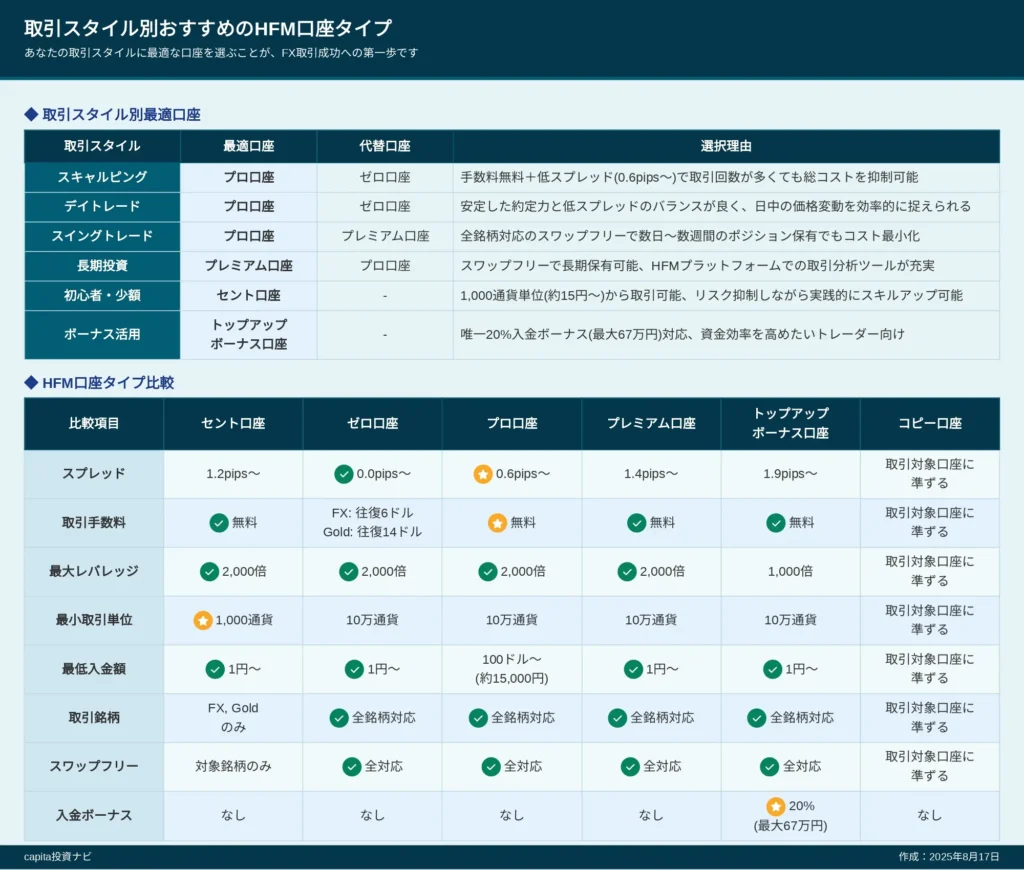
Task: Click check icon beside ゼロ口座 最低入金額 1円〜
Action: pyautogui.click(x=354, y=669)
